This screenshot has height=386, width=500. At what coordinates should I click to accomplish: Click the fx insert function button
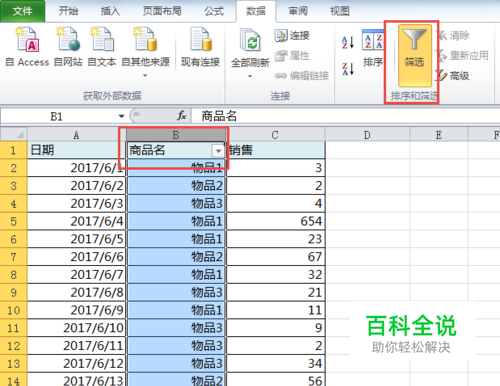(x=182, y=116)
